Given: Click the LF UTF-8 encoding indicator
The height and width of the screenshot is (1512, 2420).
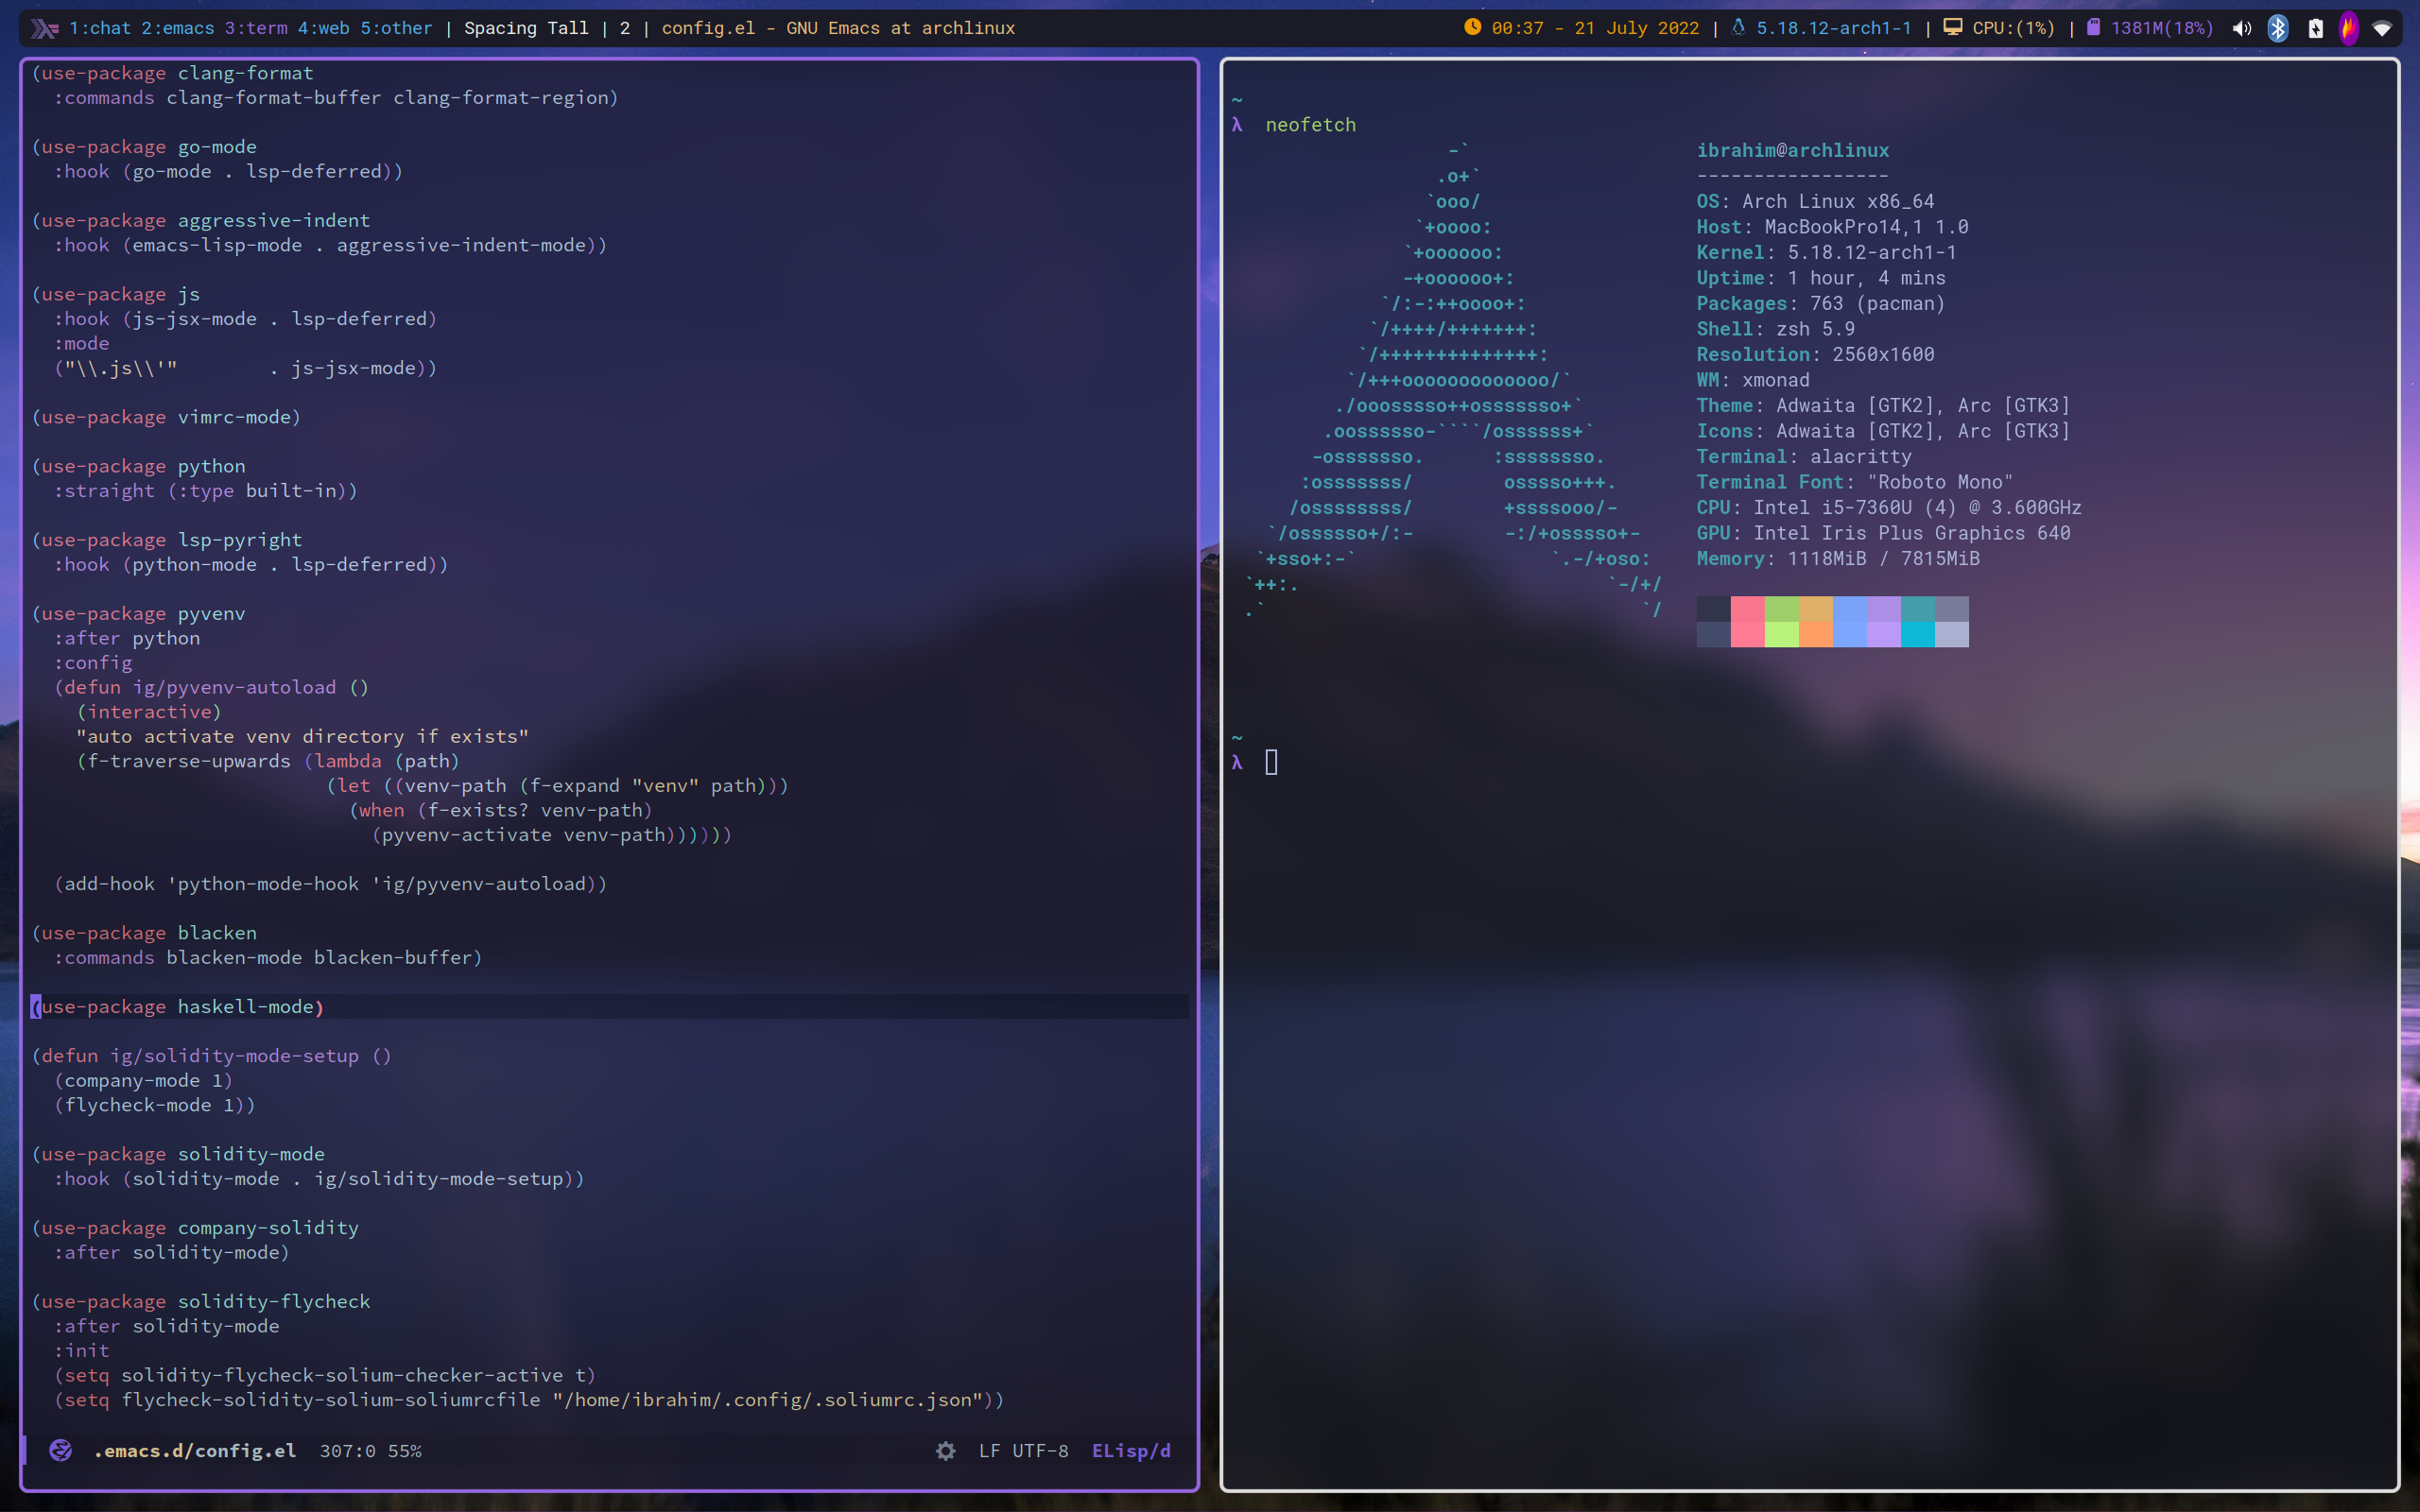Looking at the screenshot, I should point(1023,1450).
